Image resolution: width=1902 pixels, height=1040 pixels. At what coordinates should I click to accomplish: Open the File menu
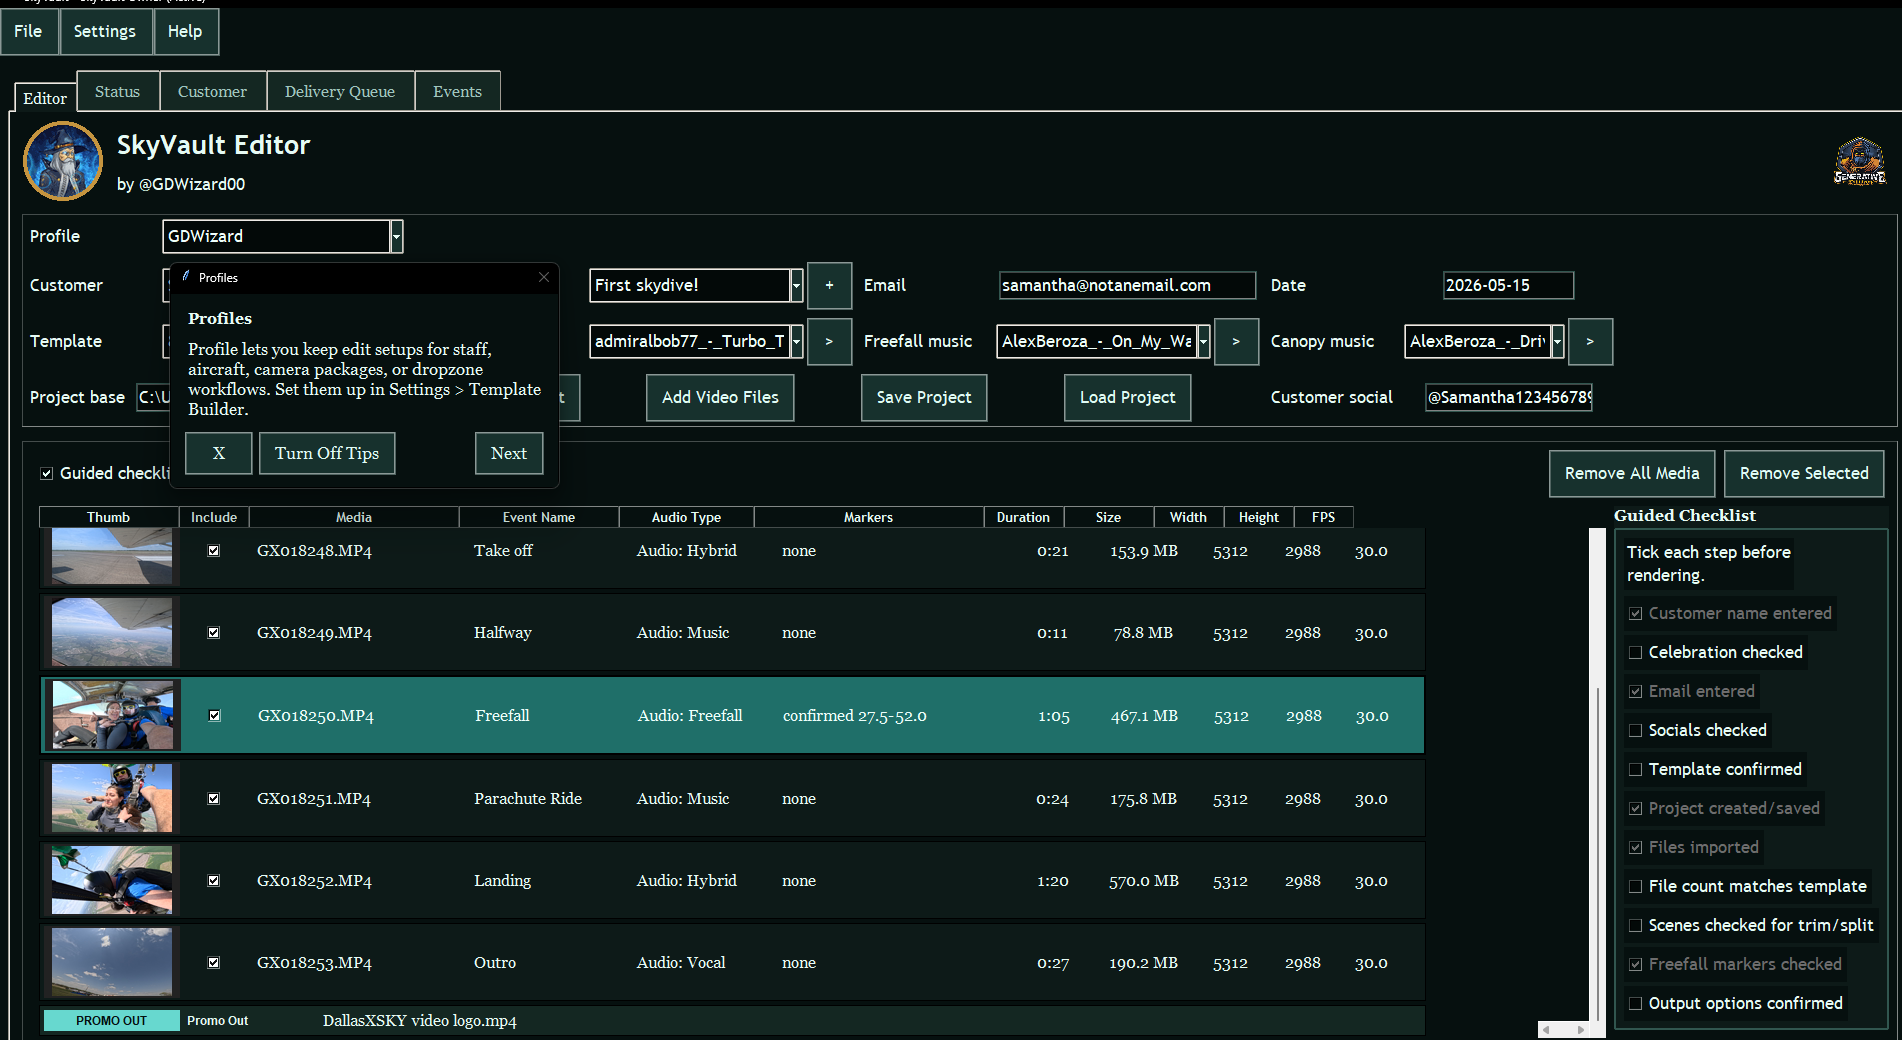28,31
